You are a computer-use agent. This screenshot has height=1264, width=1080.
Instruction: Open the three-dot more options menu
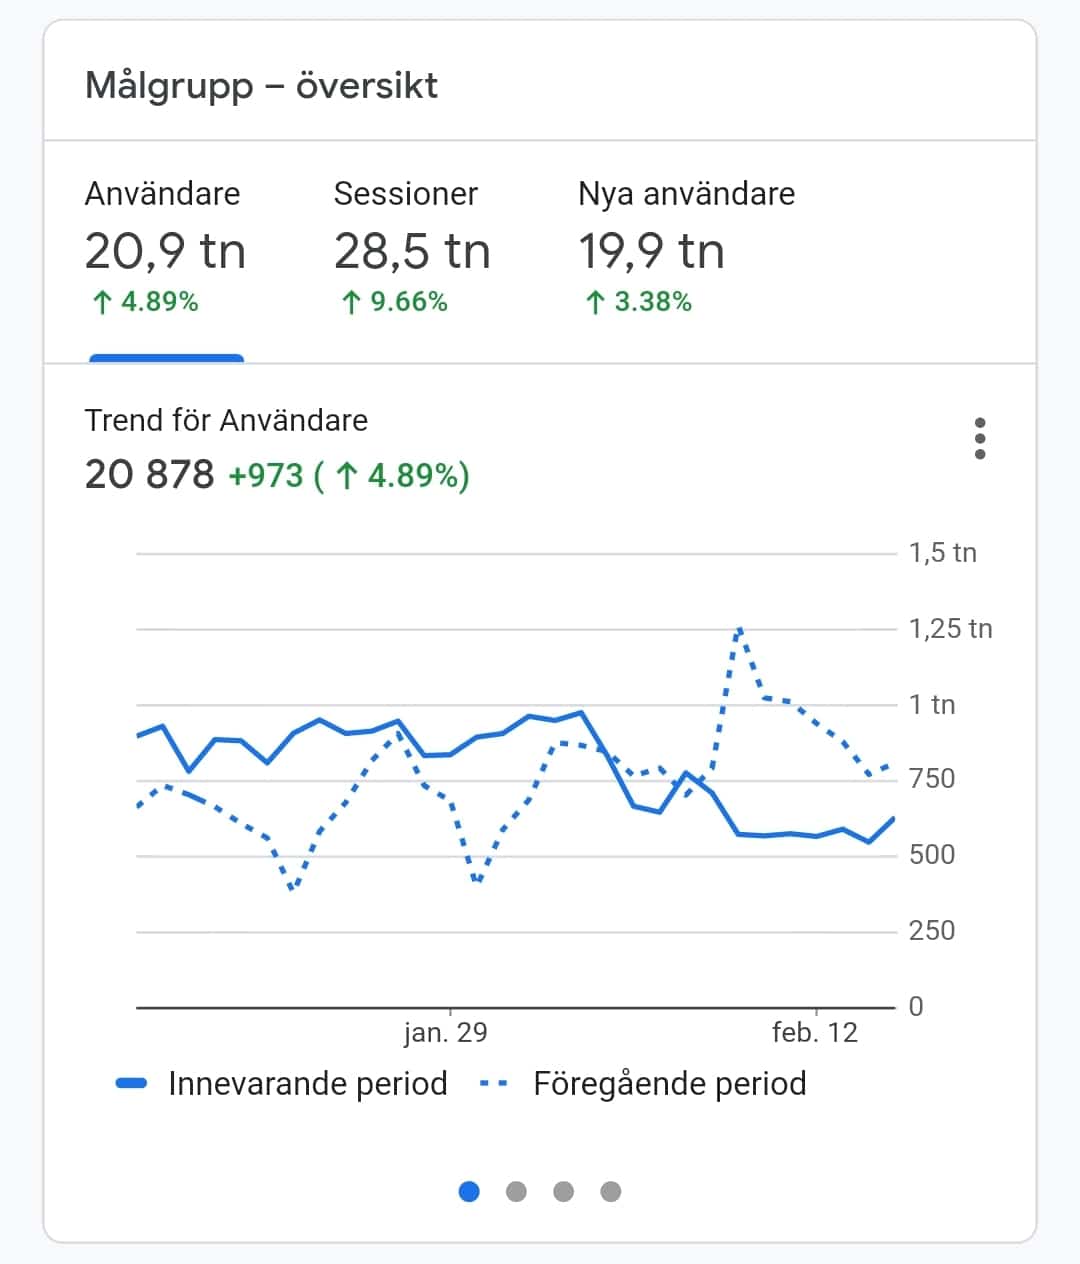(980, 439)
